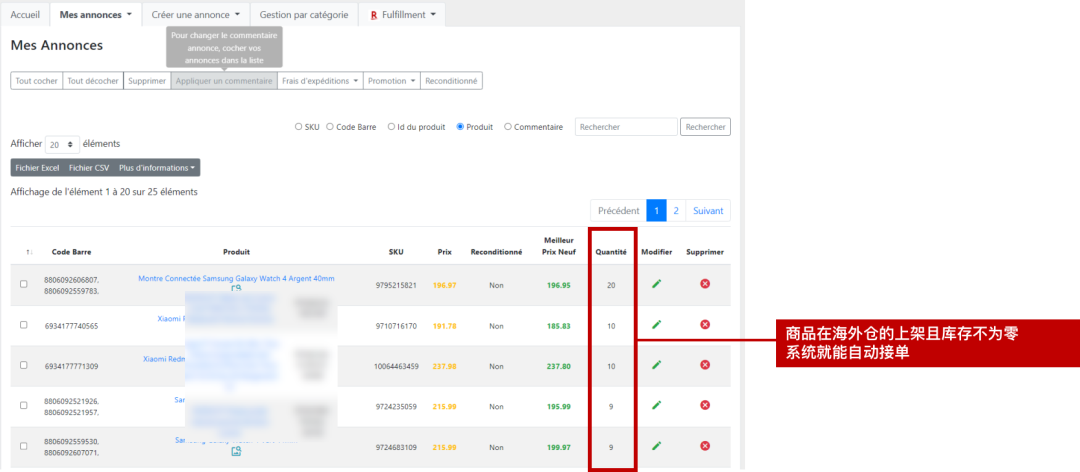The image size is (1080, 472).
Task: Click the Tout cocher button
Action: click(x=37, y=81)
